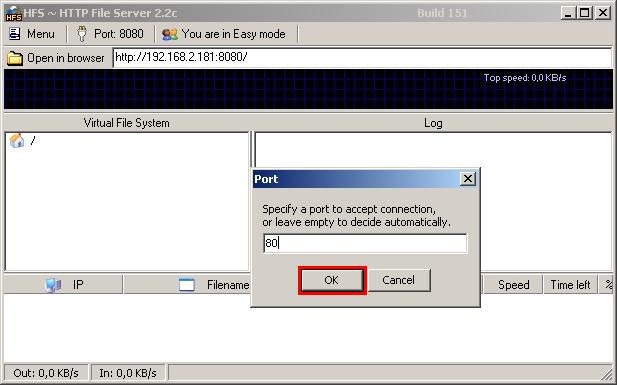
Task: Select the root slash tree item
Action: (33, 141)
